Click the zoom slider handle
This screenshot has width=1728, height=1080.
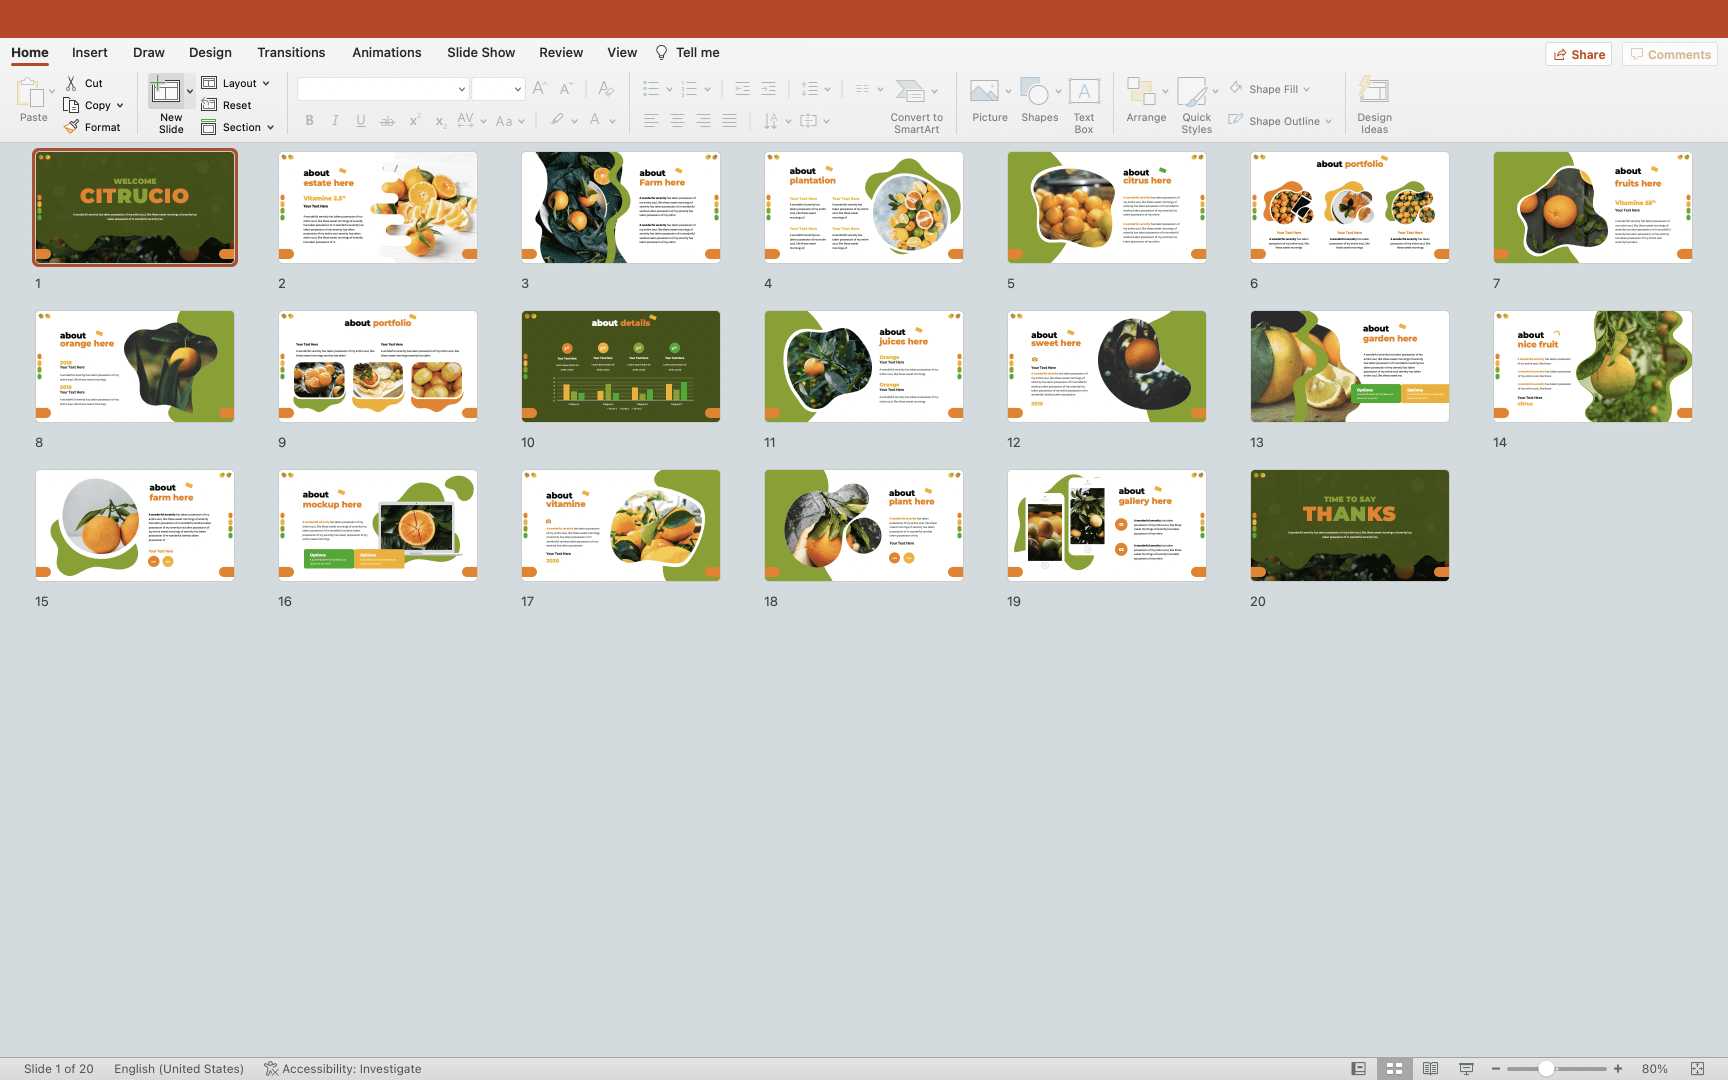pyautogui.click(x=1546, y=1069)
